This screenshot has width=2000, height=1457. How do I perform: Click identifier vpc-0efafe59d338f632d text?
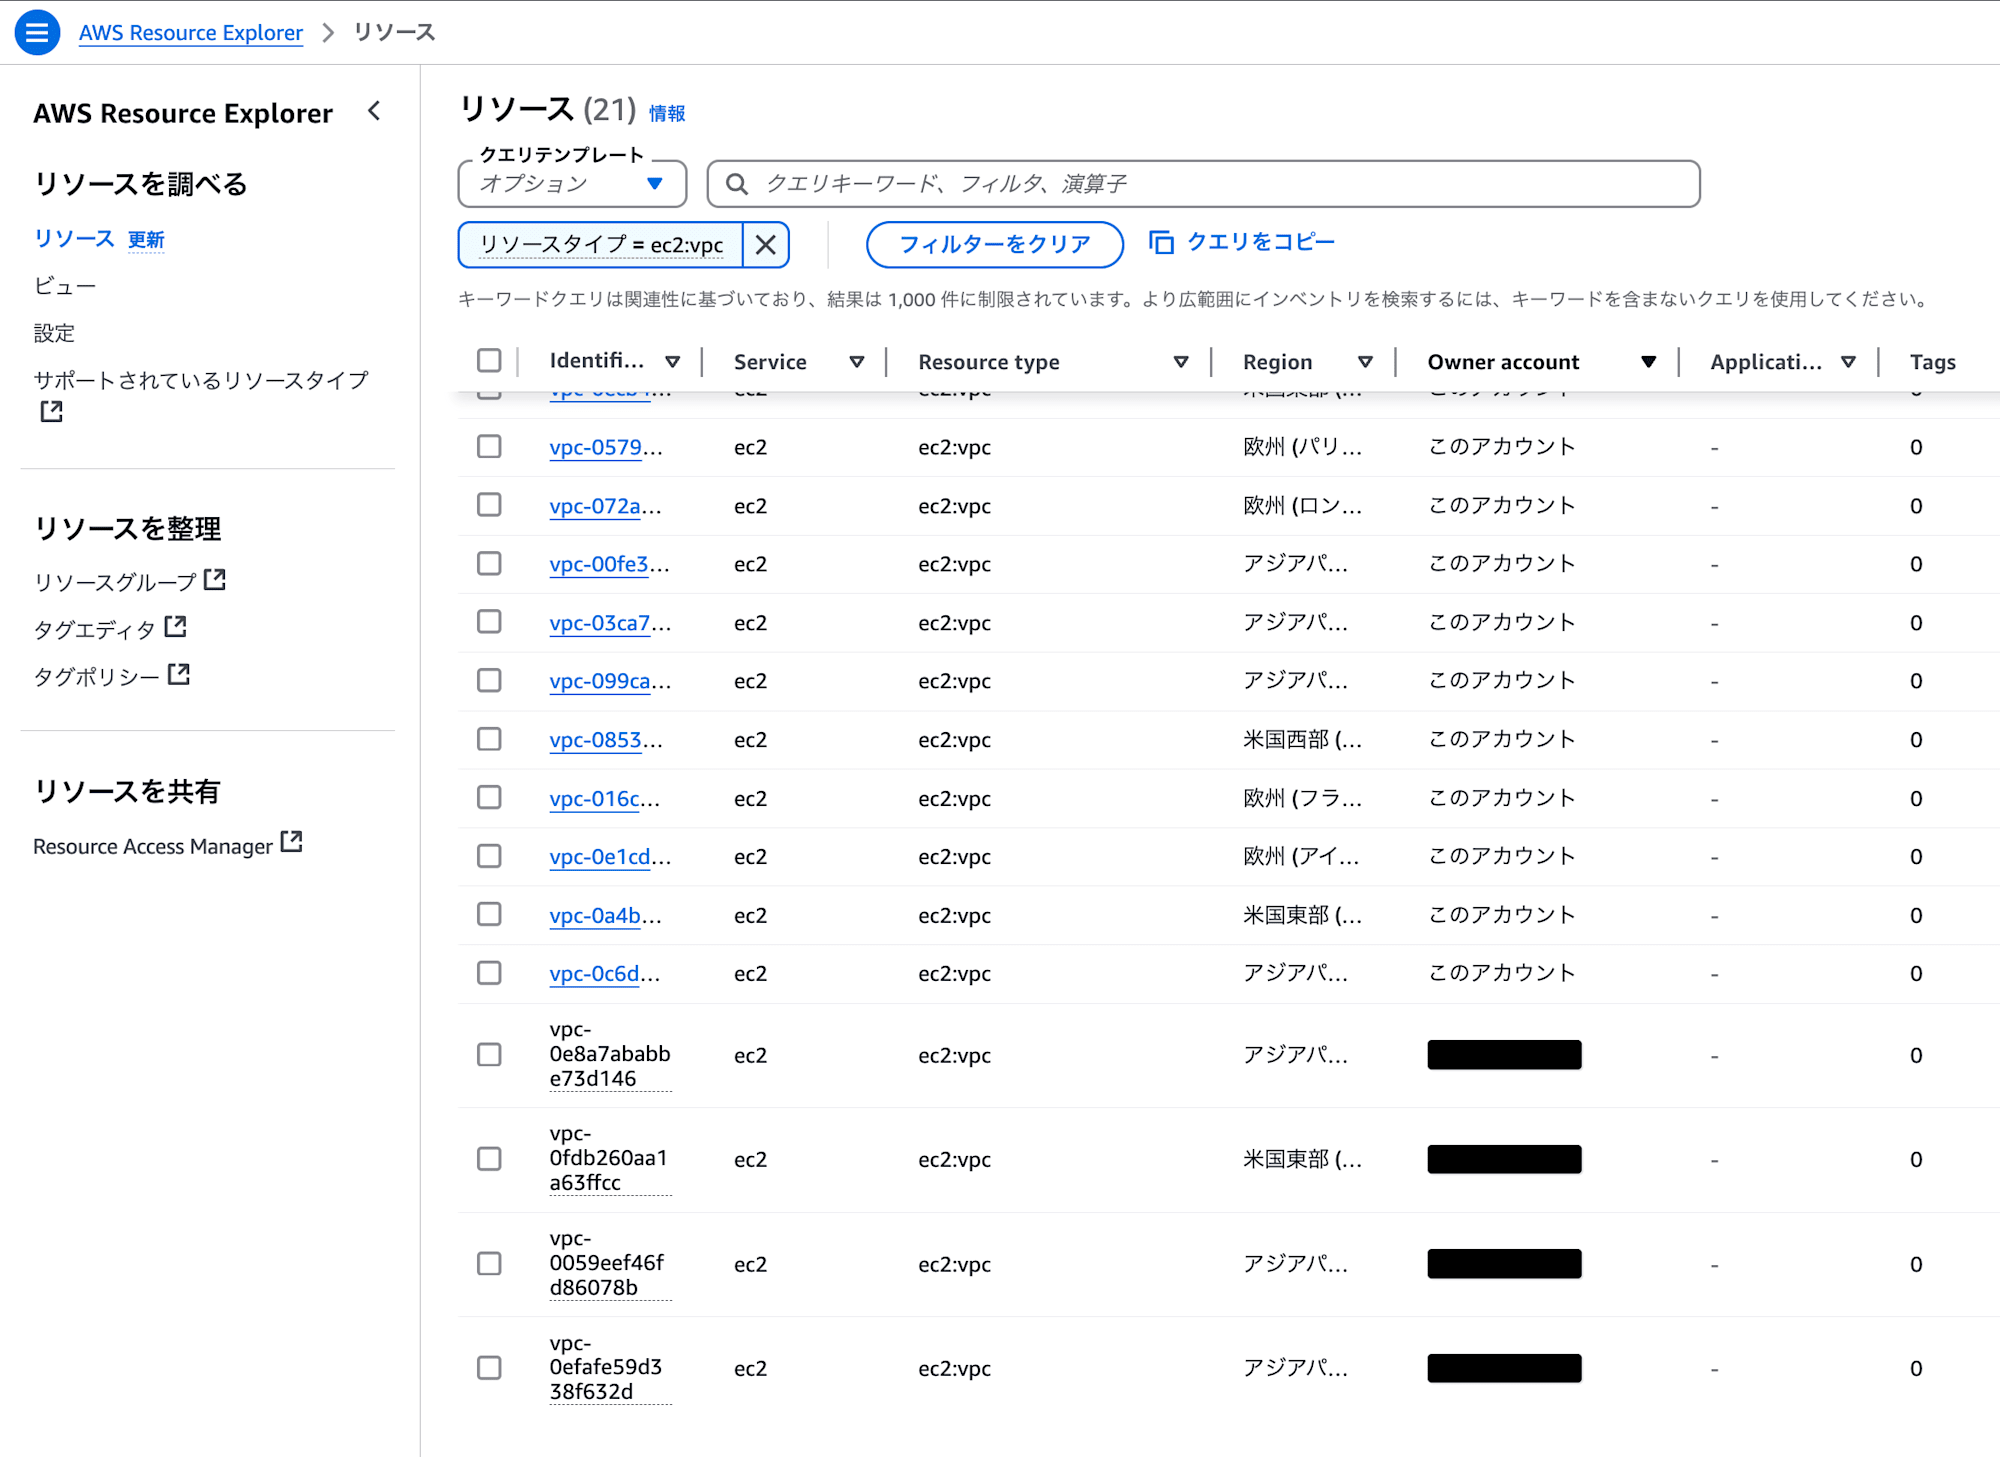point(610,1367)
